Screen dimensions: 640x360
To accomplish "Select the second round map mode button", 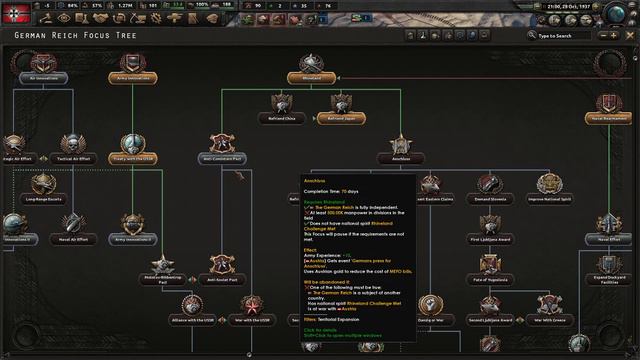I will [570, 20].
